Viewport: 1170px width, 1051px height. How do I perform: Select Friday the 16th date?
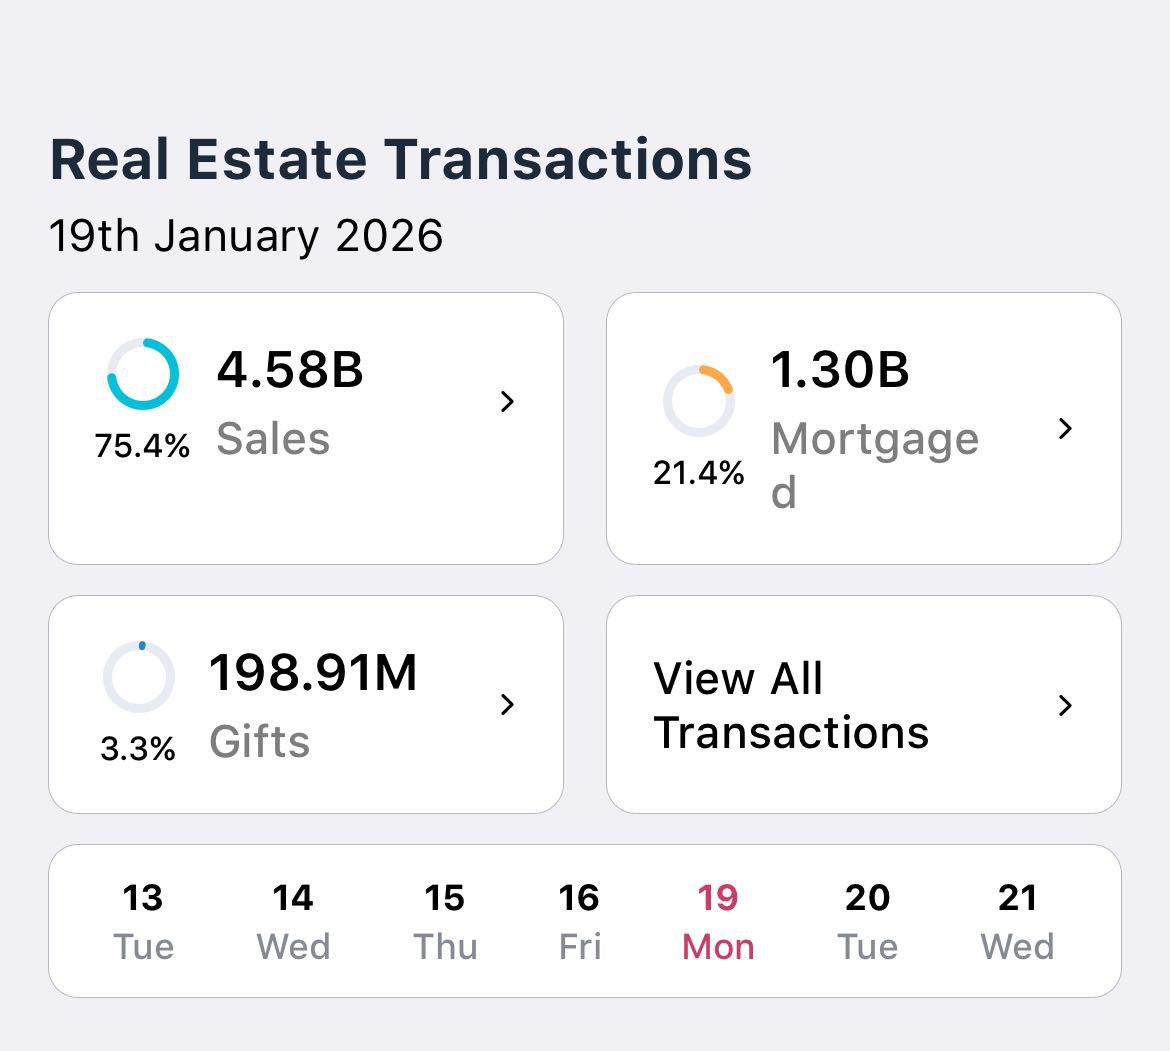point(580,920)
